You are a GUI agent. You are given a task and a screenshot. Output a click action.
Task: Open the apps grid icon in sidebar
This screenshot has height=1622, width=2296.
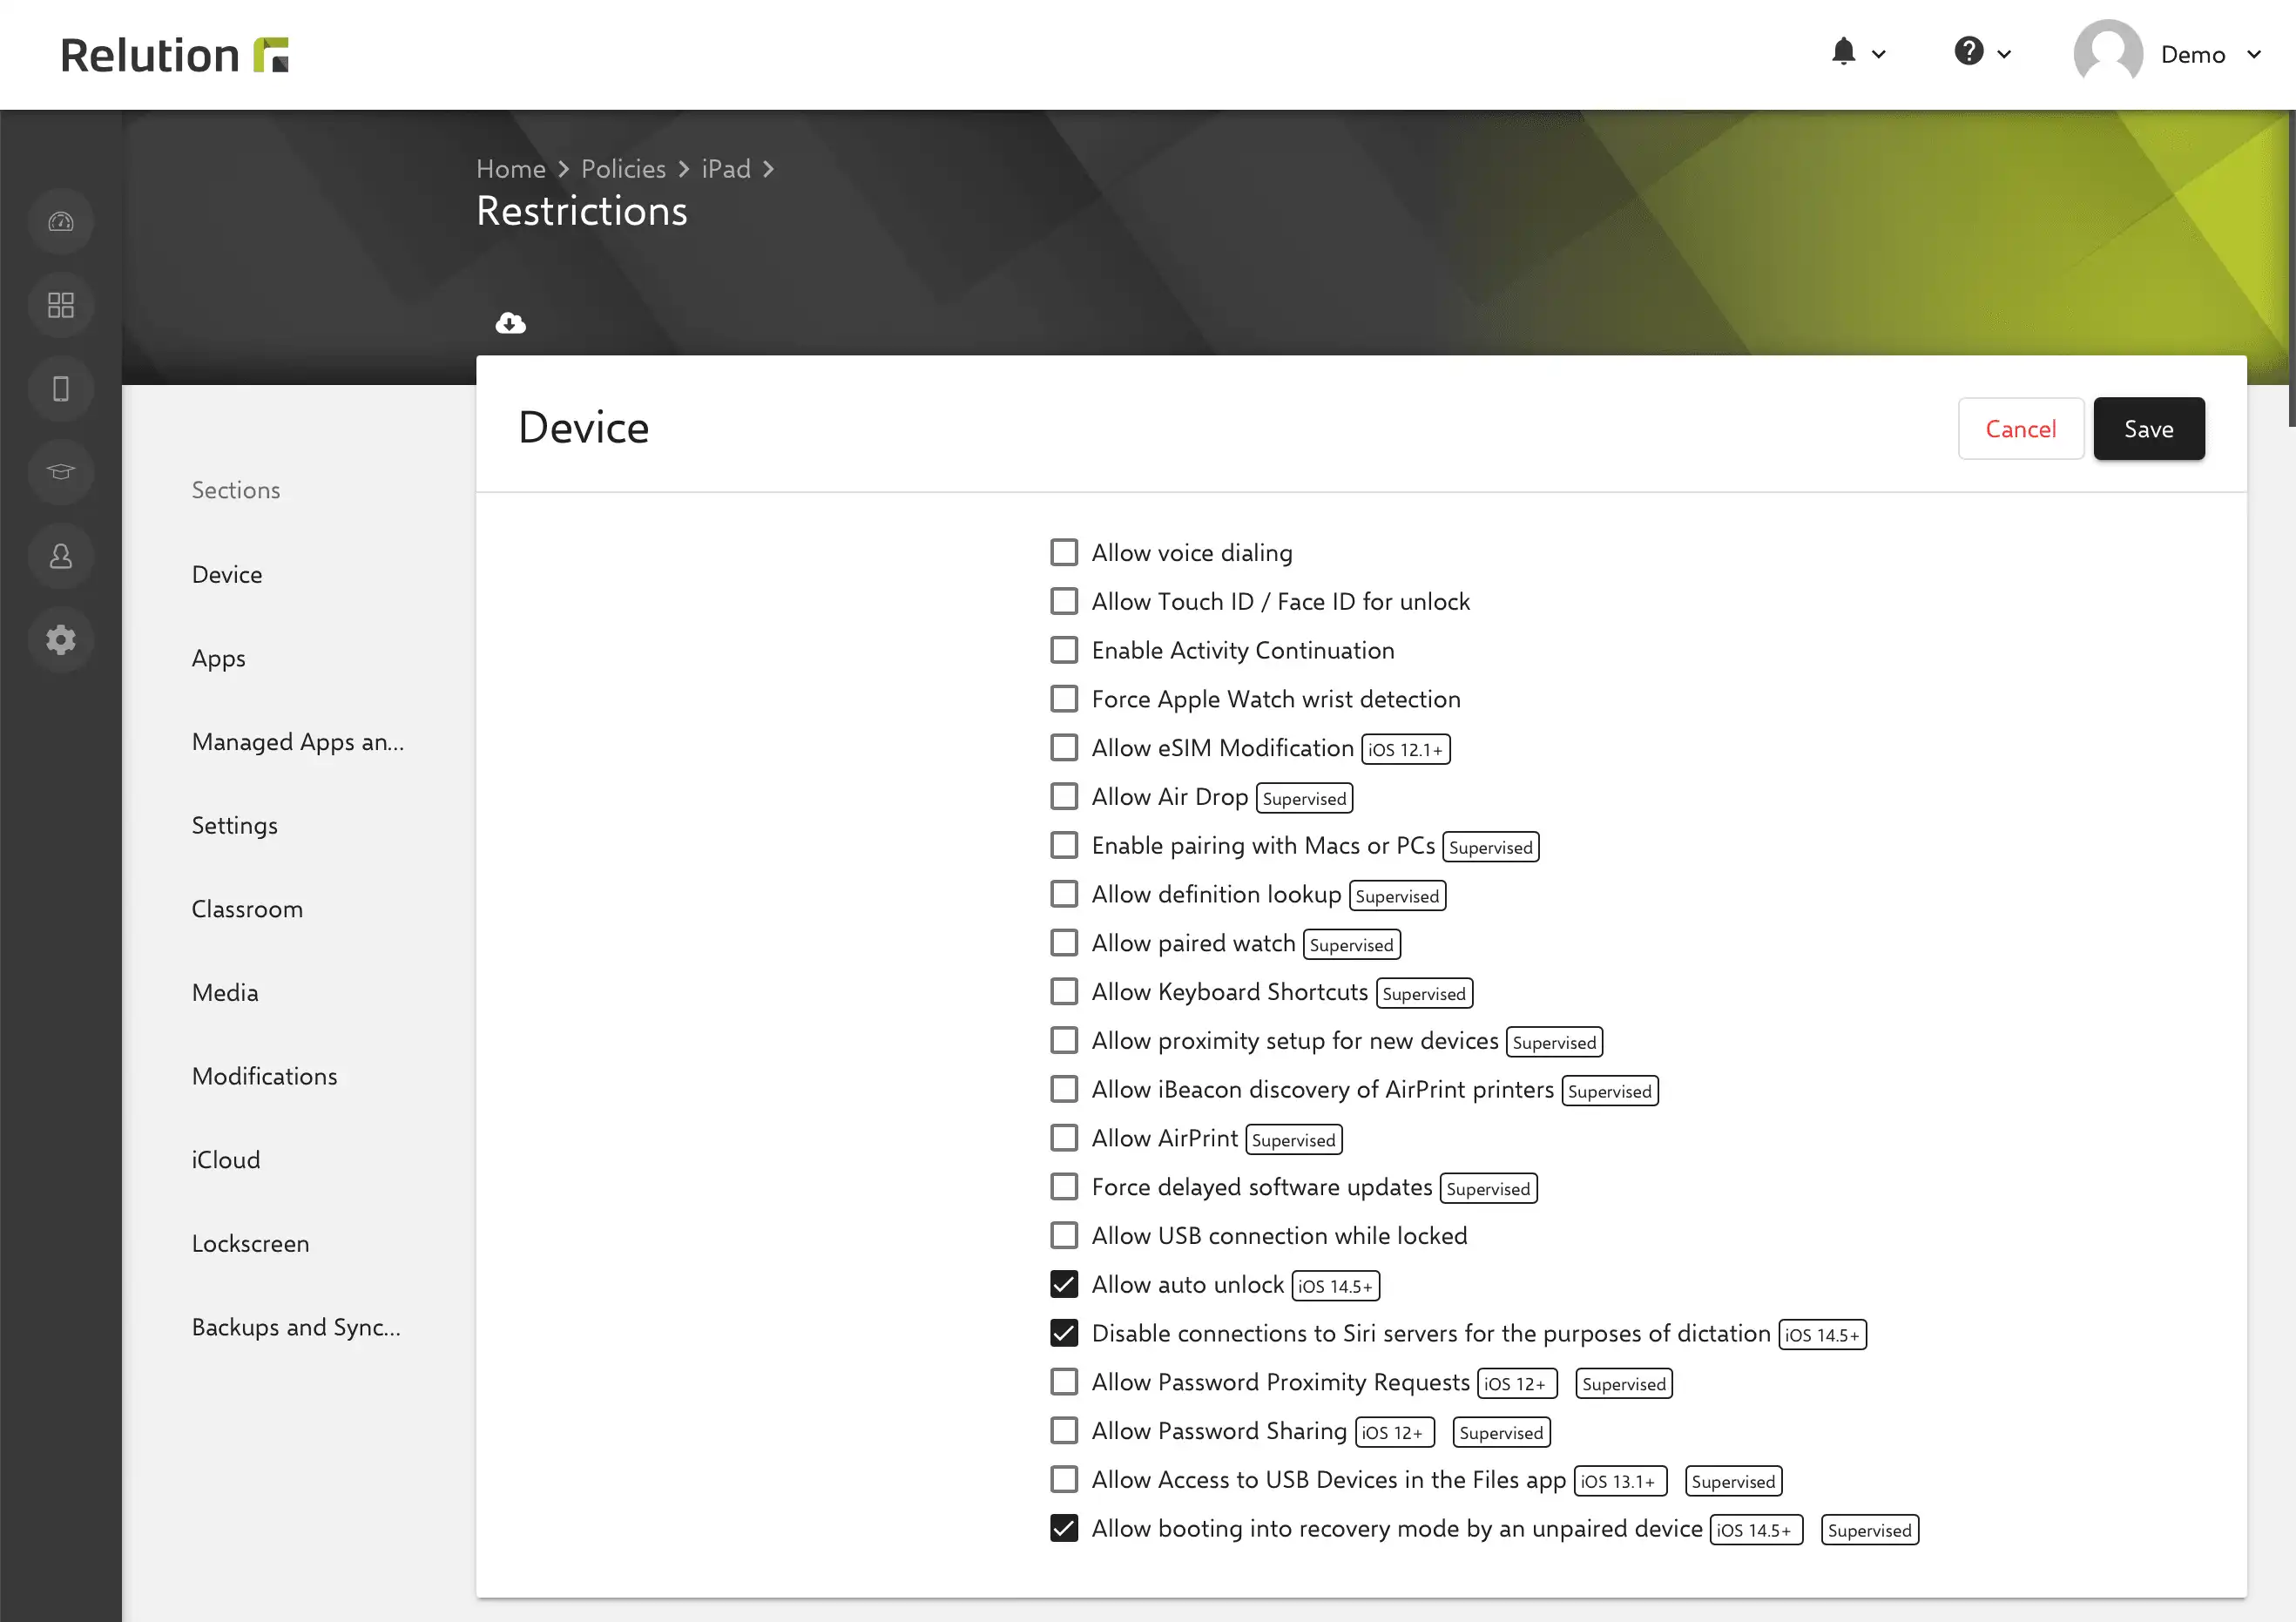coord(61,305)
